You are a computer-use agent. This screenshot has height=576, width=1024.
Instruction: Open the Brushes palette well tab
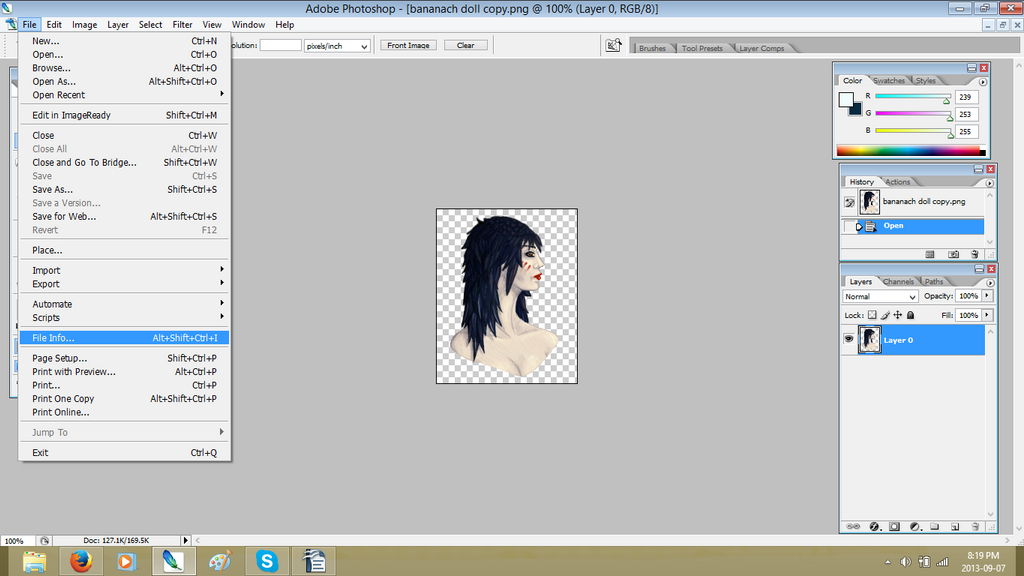pos(652,48)
